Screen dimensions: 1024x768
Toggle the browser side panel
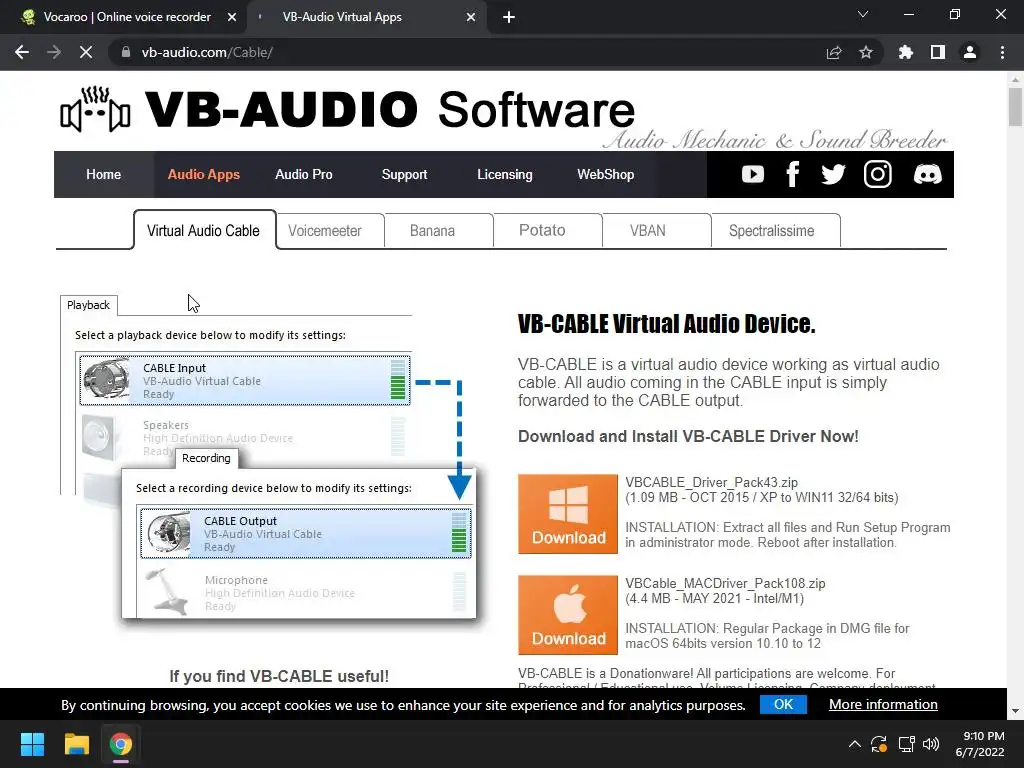tap(938, 52)
